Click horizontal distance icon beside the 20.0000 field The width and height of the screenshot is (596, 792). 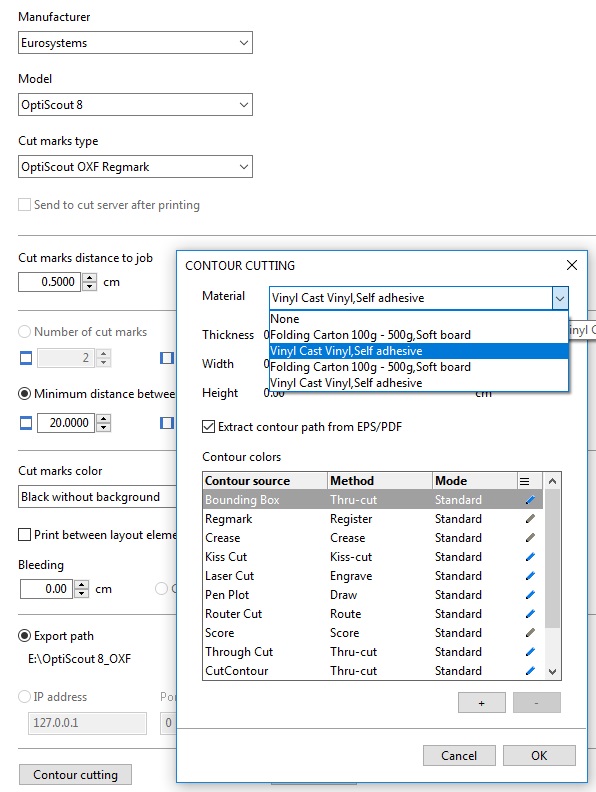(26, 423)
